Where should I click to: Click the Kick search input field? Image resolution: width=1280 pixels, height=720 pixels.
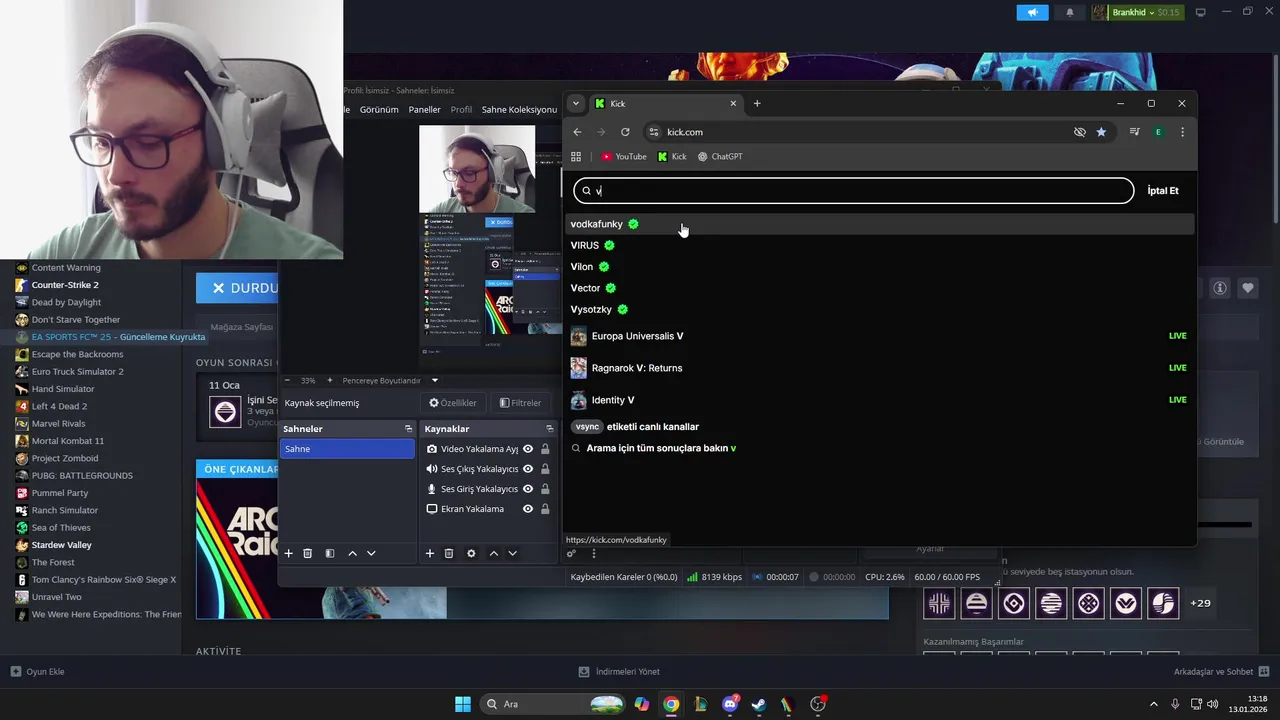coord(854,190)
